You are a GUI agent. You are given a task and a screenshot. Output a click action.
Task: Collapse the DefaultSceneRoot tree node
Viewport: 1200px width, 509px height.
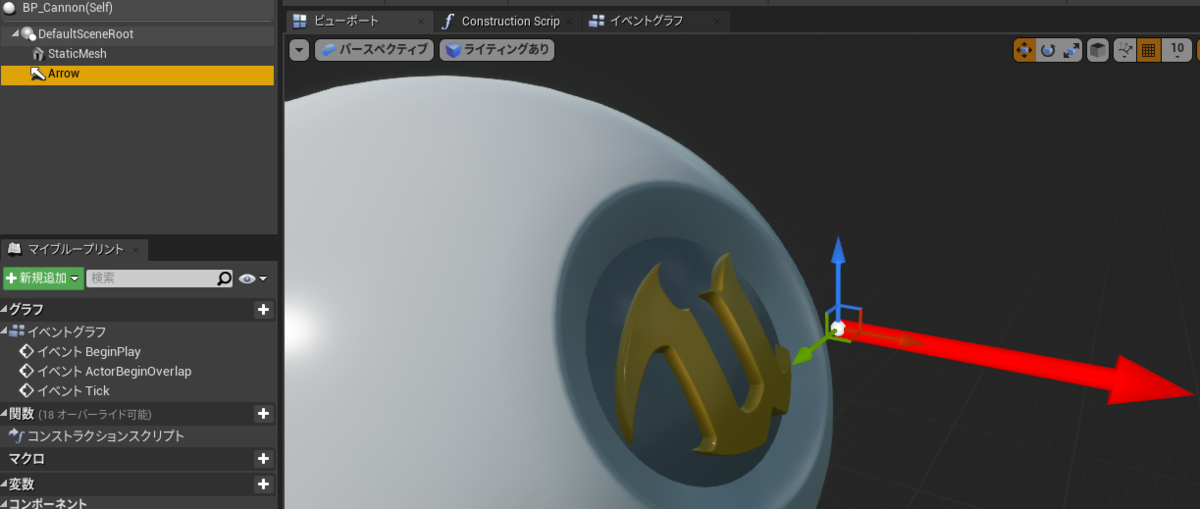(14, 34)
